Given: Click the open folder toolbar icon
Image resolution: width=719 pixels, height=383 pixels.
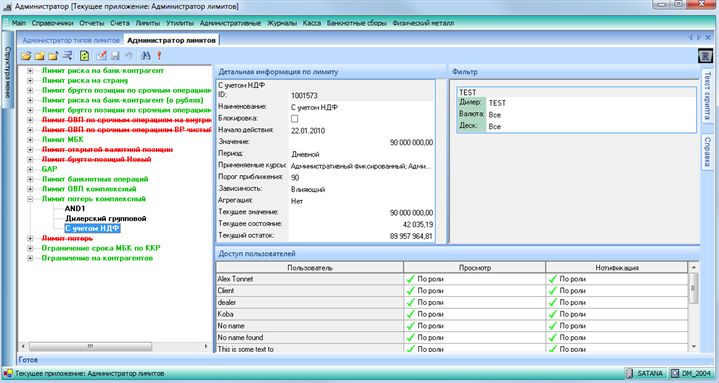Looking at the screenshot, I should pos(26,56).
